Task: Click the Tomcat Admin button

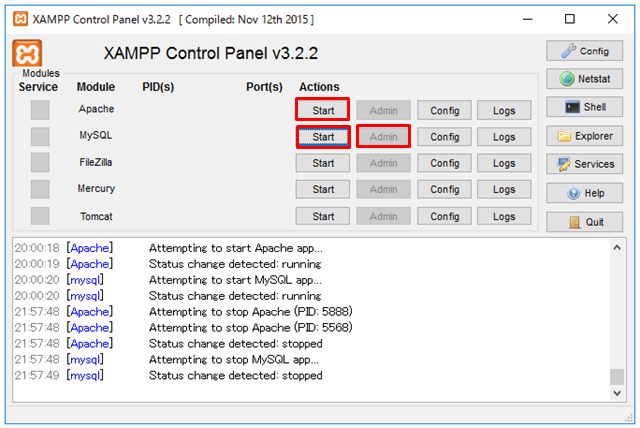Action: 383,216
